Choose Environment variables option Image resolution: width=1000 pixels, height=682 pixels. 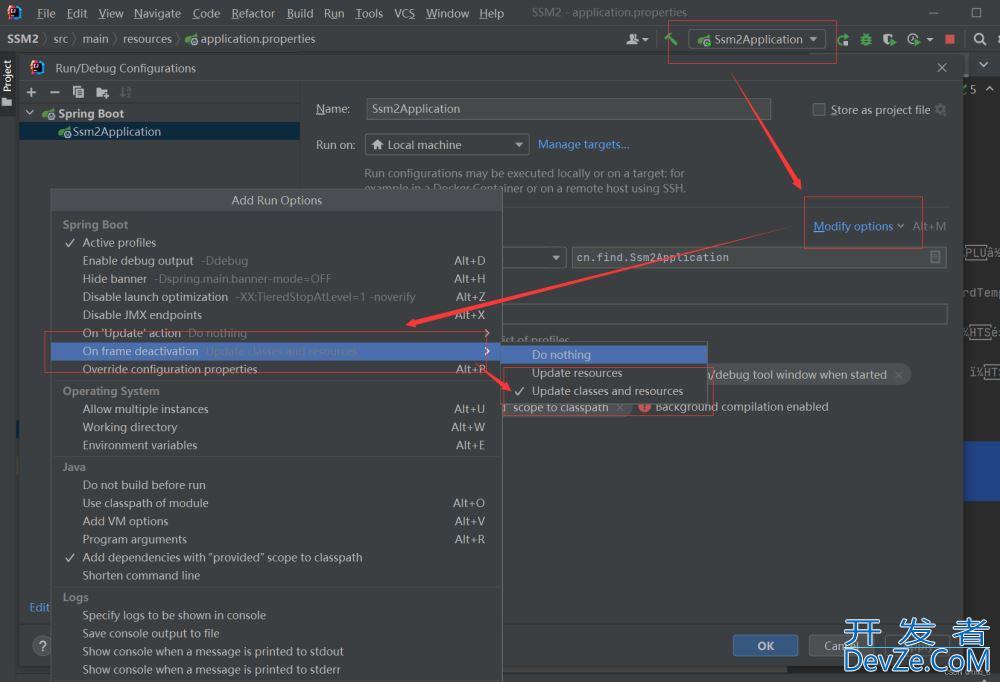tap(140, 445)
